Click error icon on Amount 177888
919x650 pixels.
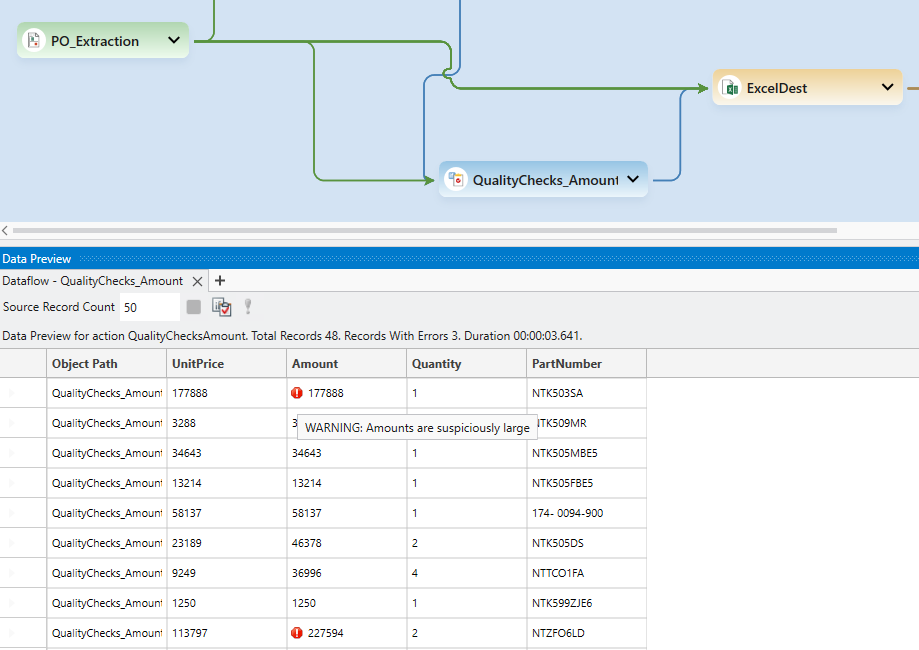pos(297,393)
